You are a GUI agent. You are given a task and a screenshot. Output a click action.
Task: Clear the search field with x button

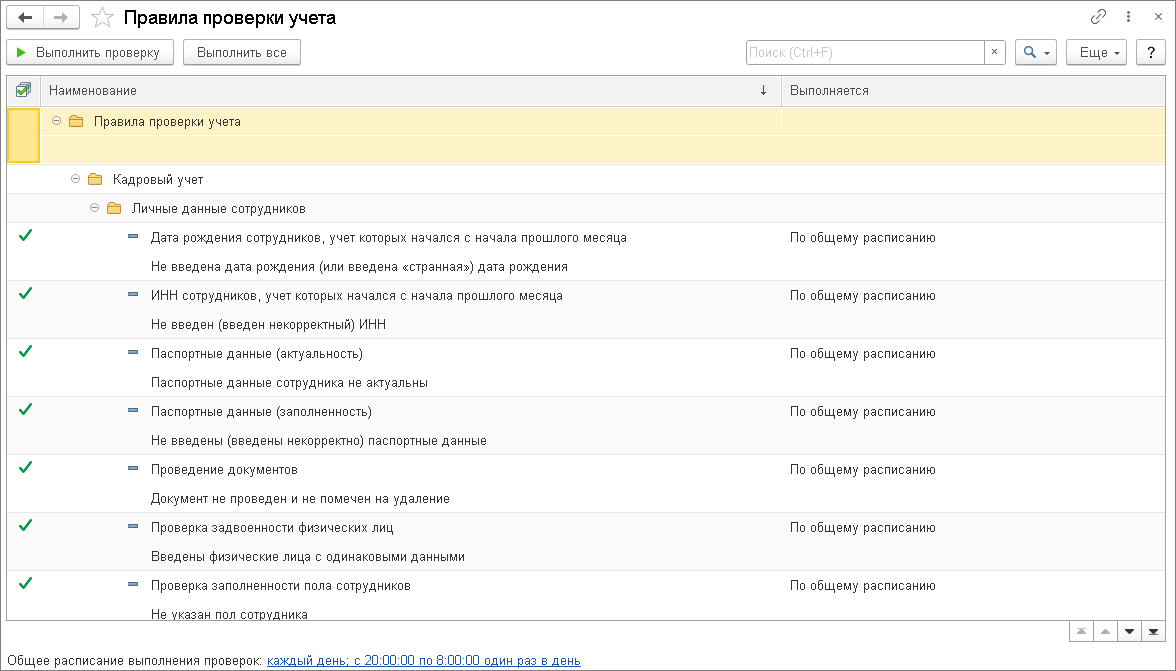[x=995, y=52]
